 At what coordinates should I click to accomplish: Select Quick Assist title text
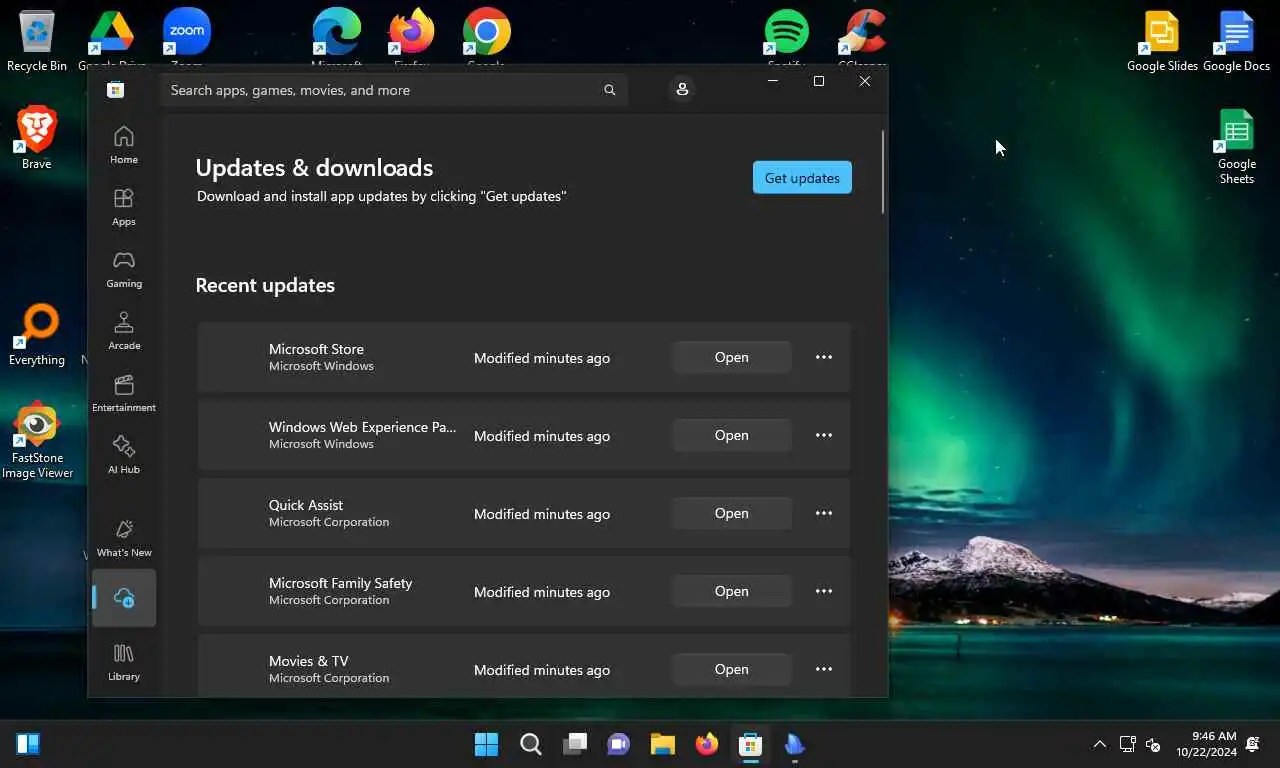(x=306, y=505)
